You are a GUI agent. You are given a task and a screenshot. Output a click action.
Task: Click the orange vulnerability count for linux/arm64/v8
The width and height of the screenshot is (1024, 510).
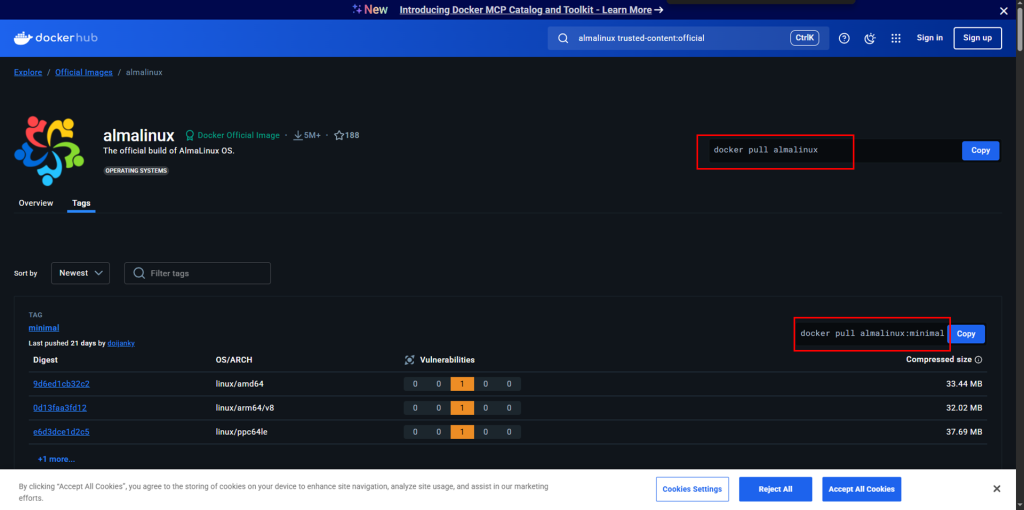click(x=462, y=408)
